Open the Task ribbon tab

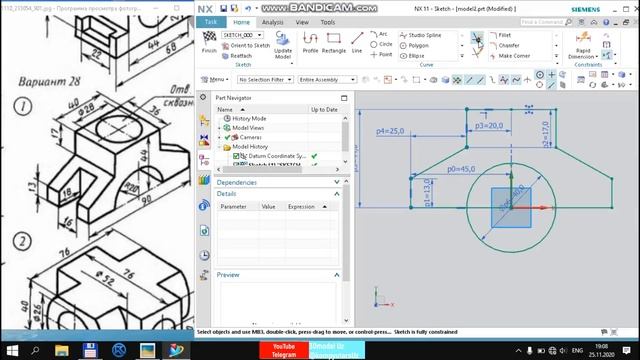[211, 22]
